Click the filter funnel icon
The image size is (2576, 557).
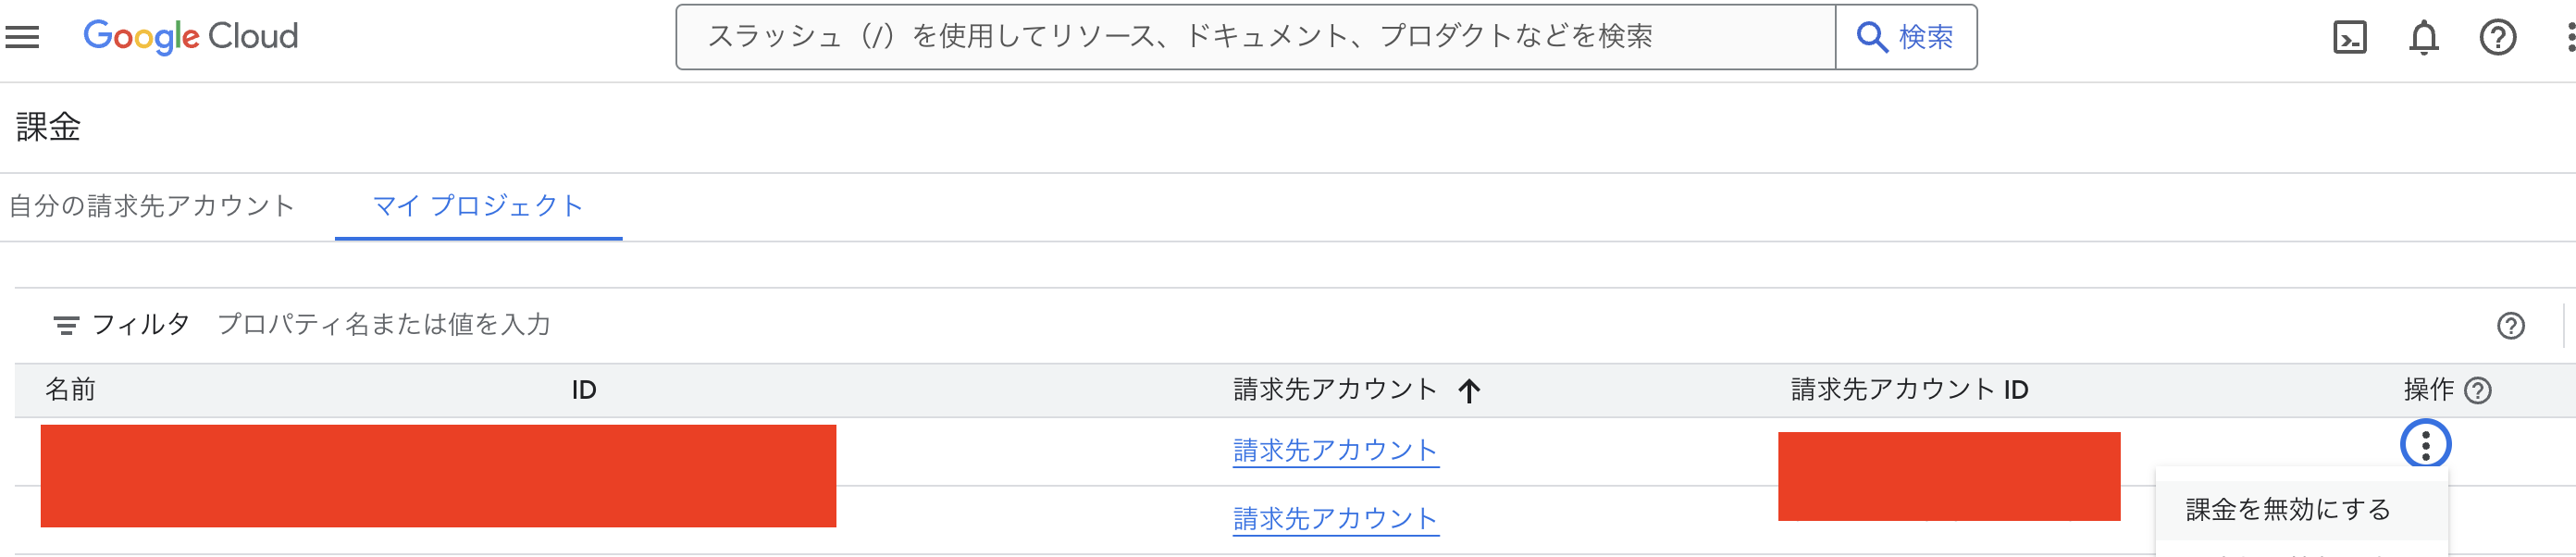click(64, 324)
